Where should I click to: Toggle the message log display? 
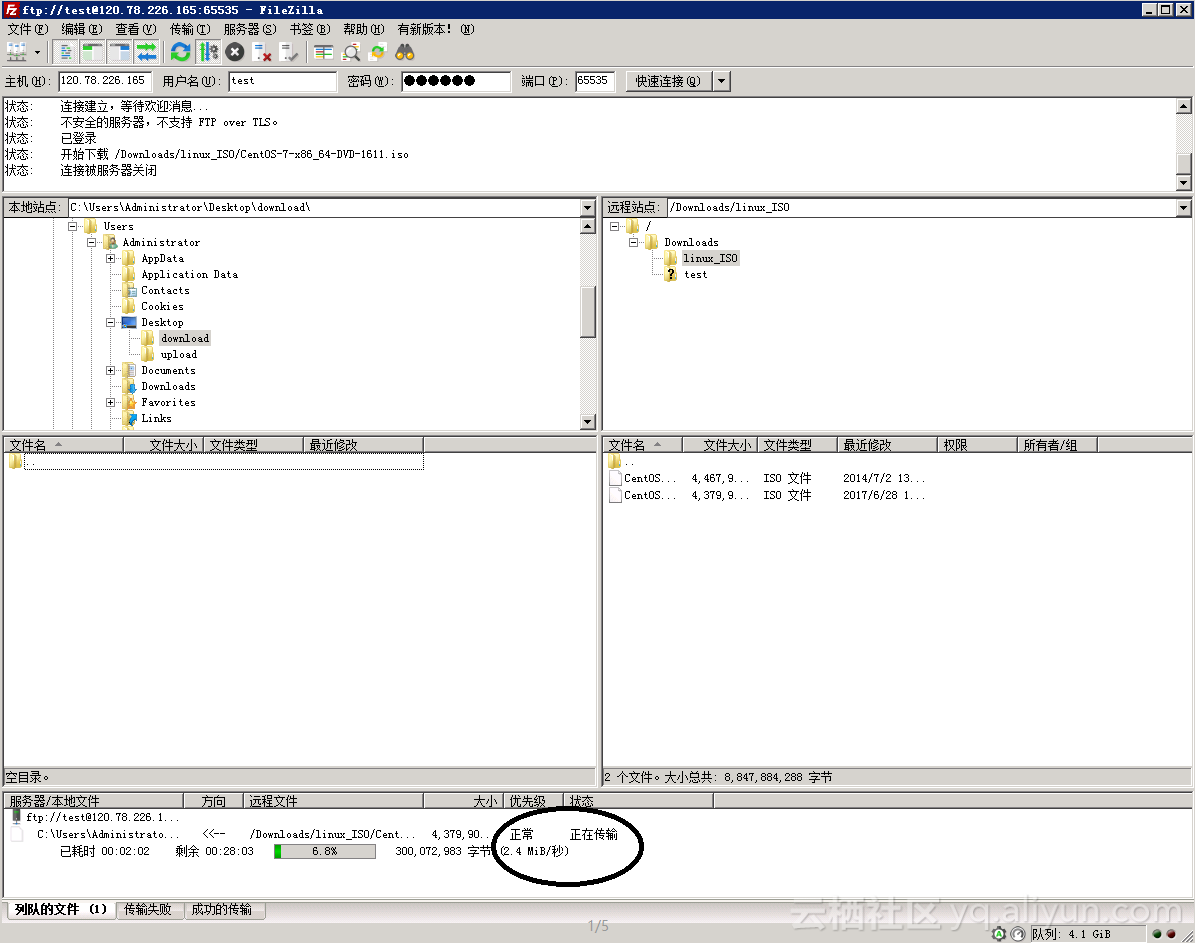point(66,52)
